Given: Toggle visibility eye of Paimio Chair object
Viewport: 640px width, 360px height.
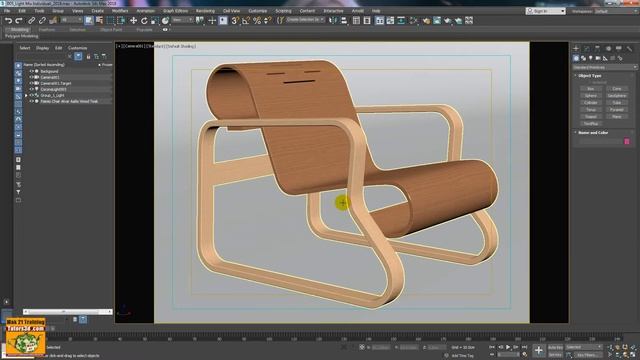Looking at the screenshot, I should point(31,101).
